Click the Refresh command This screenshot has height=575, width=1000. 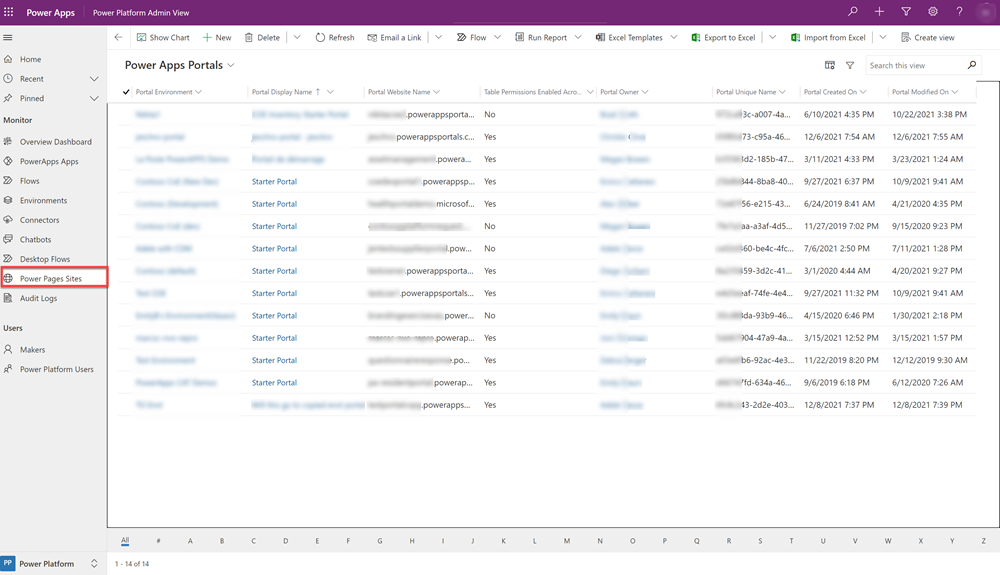[335, 38]
